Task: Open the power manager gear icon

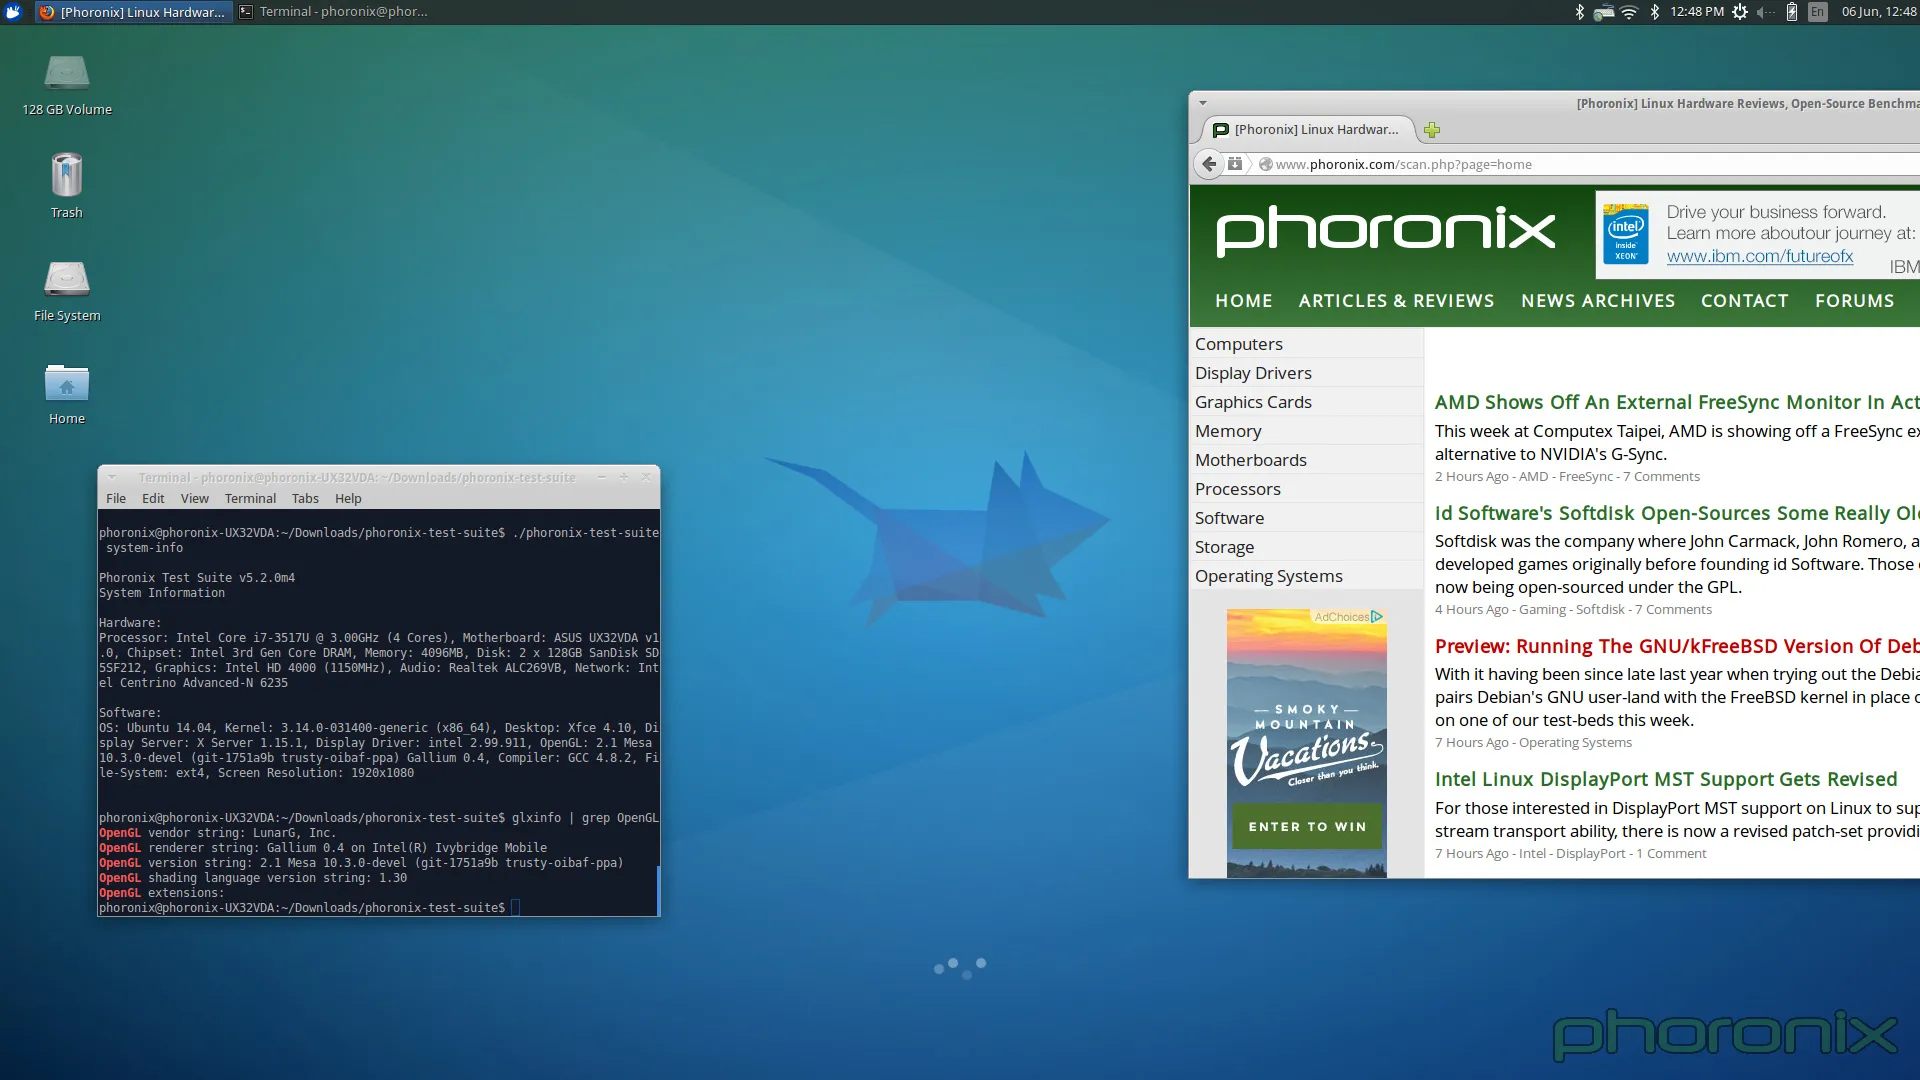Action: click(x=1740, y=12)
